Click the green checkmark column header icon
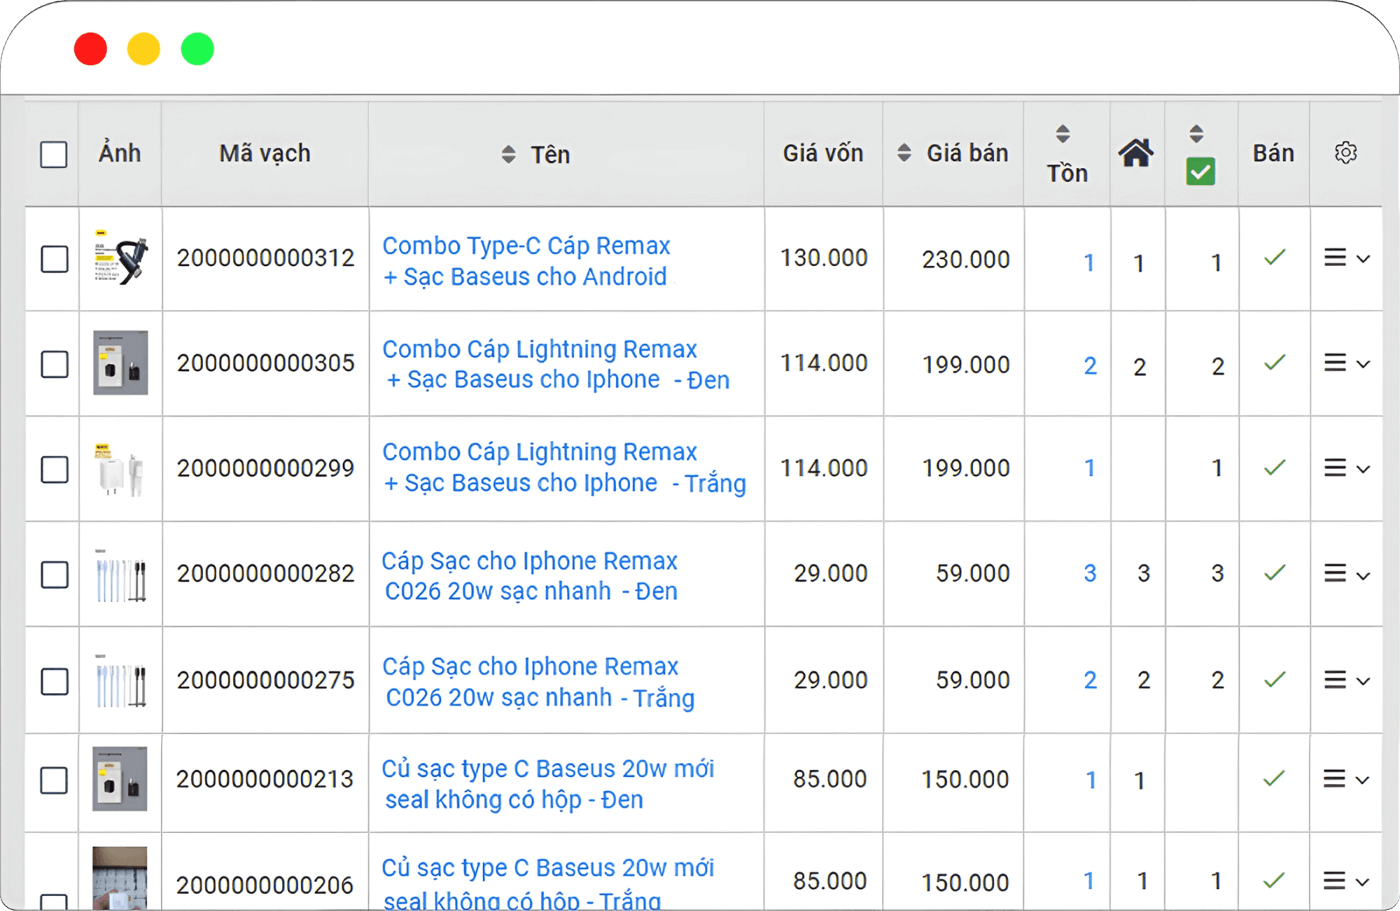 click(1200, 171)
